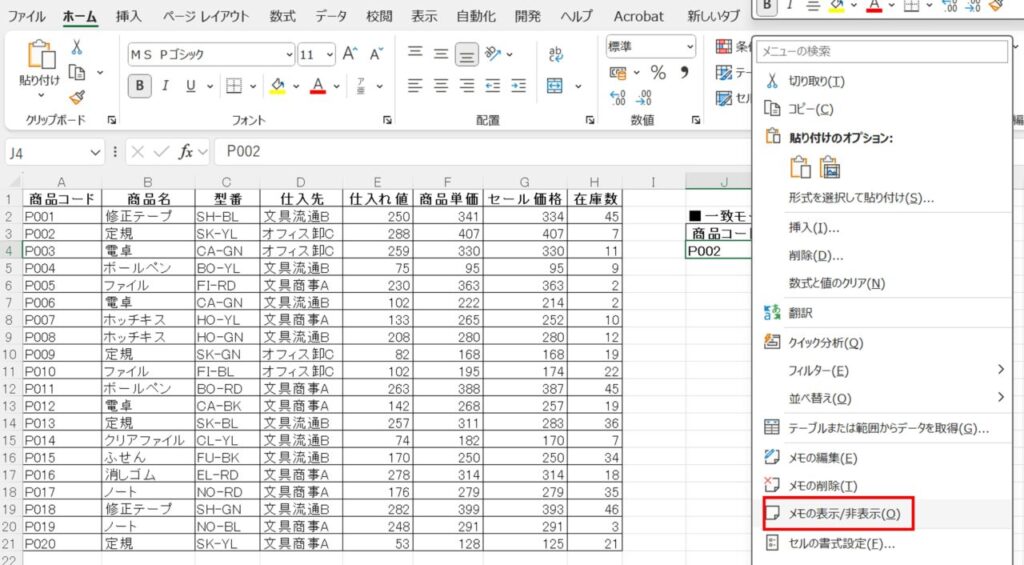Open the fill color dropdown arrow
Image resolution: width=1024 pixels, height=565 pixels.
coord(296,86)
